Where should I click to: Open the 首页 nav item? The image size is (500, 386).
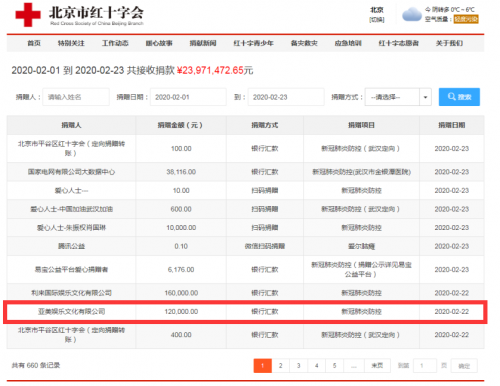34,43
